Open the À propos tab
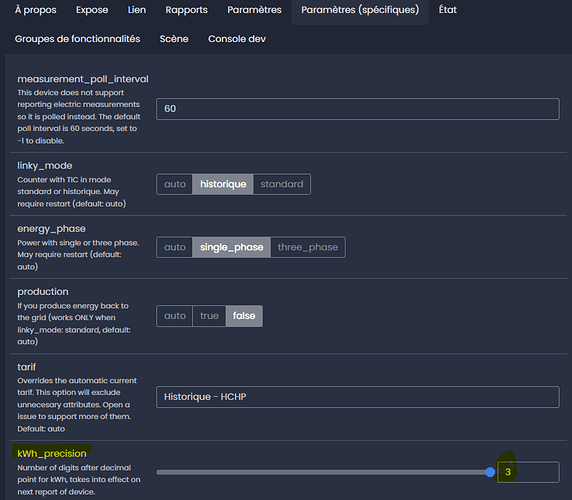This screenshot has width=572, height=500. click(35, 10)
